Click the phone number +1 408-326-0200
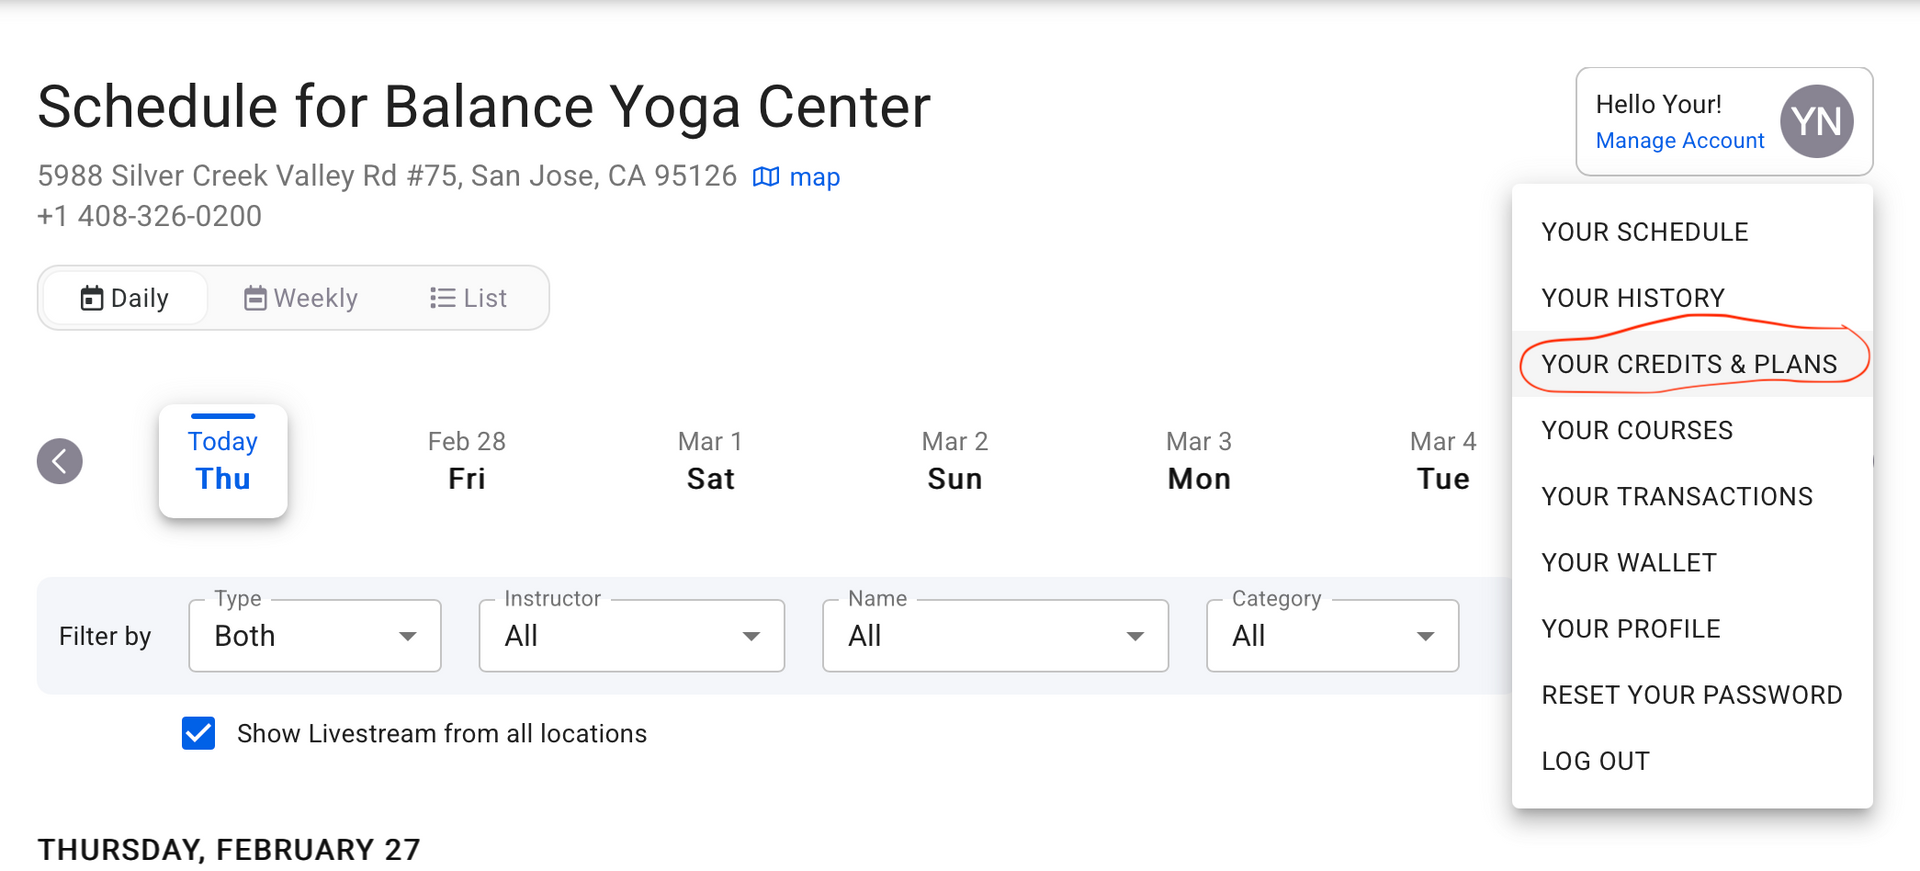 click(150, 216)
